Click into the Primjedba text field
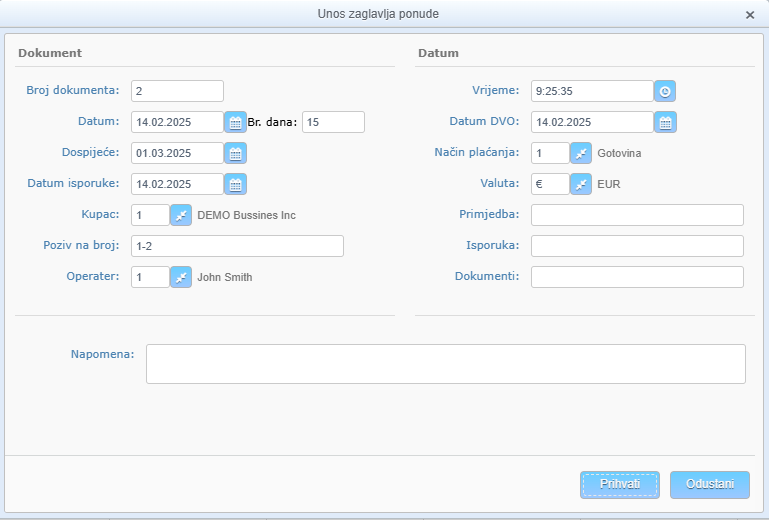The height and width of the screenshot is (520, 769). pos(637,215)
